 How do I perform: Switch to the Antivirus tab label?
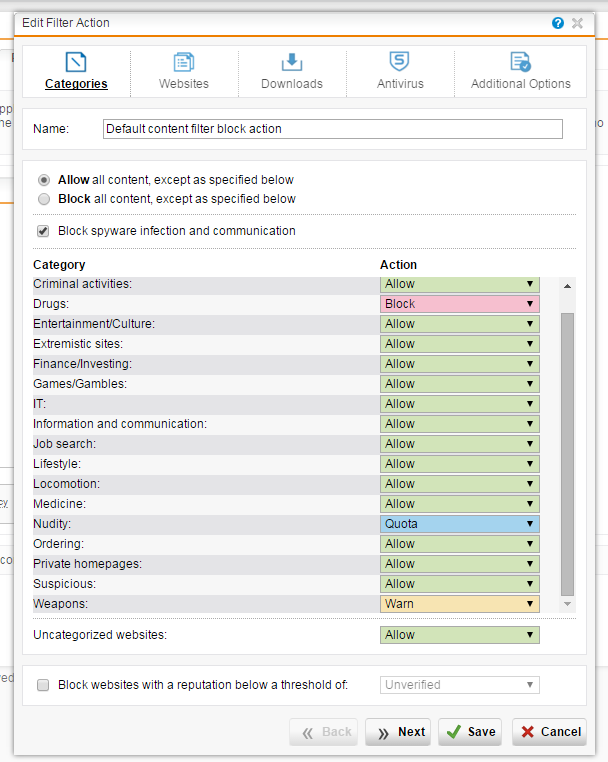pos(400,84)
